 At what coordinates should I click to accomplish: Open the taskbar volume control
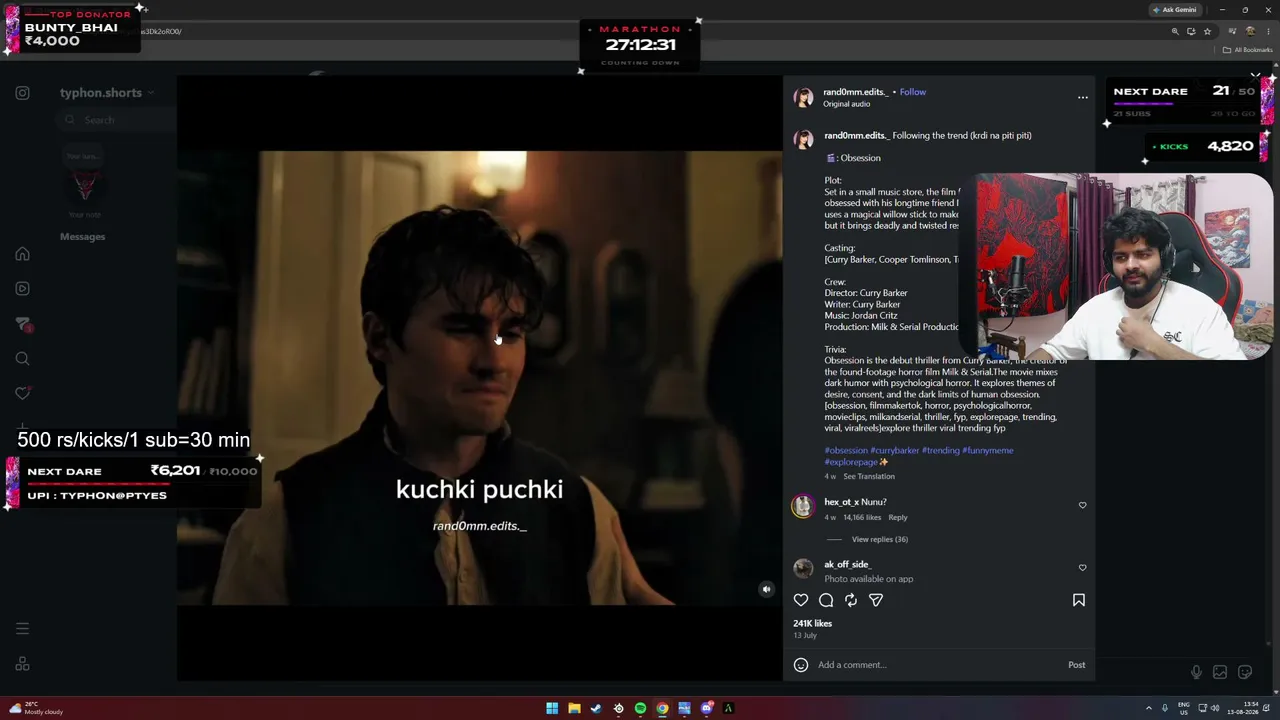coord(1215,709)
